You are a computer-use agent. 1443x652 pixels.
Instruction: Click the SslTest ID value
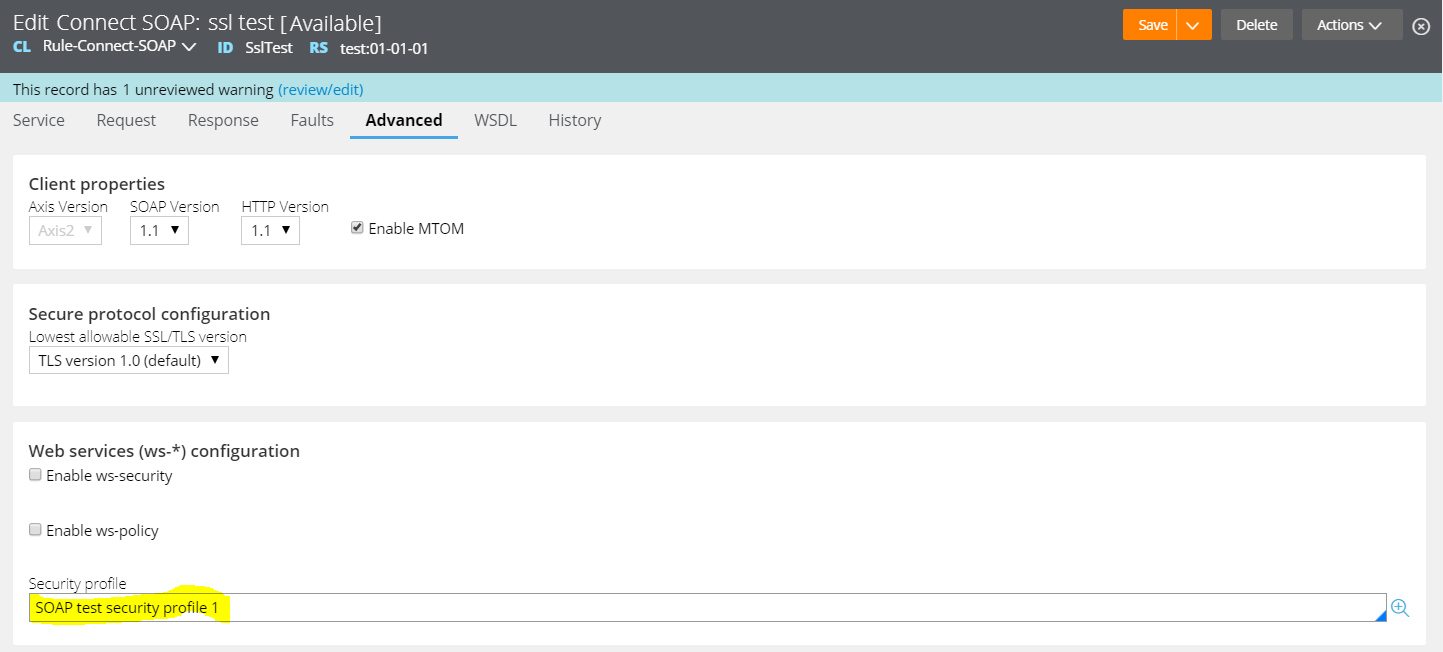tap(269, 48)
